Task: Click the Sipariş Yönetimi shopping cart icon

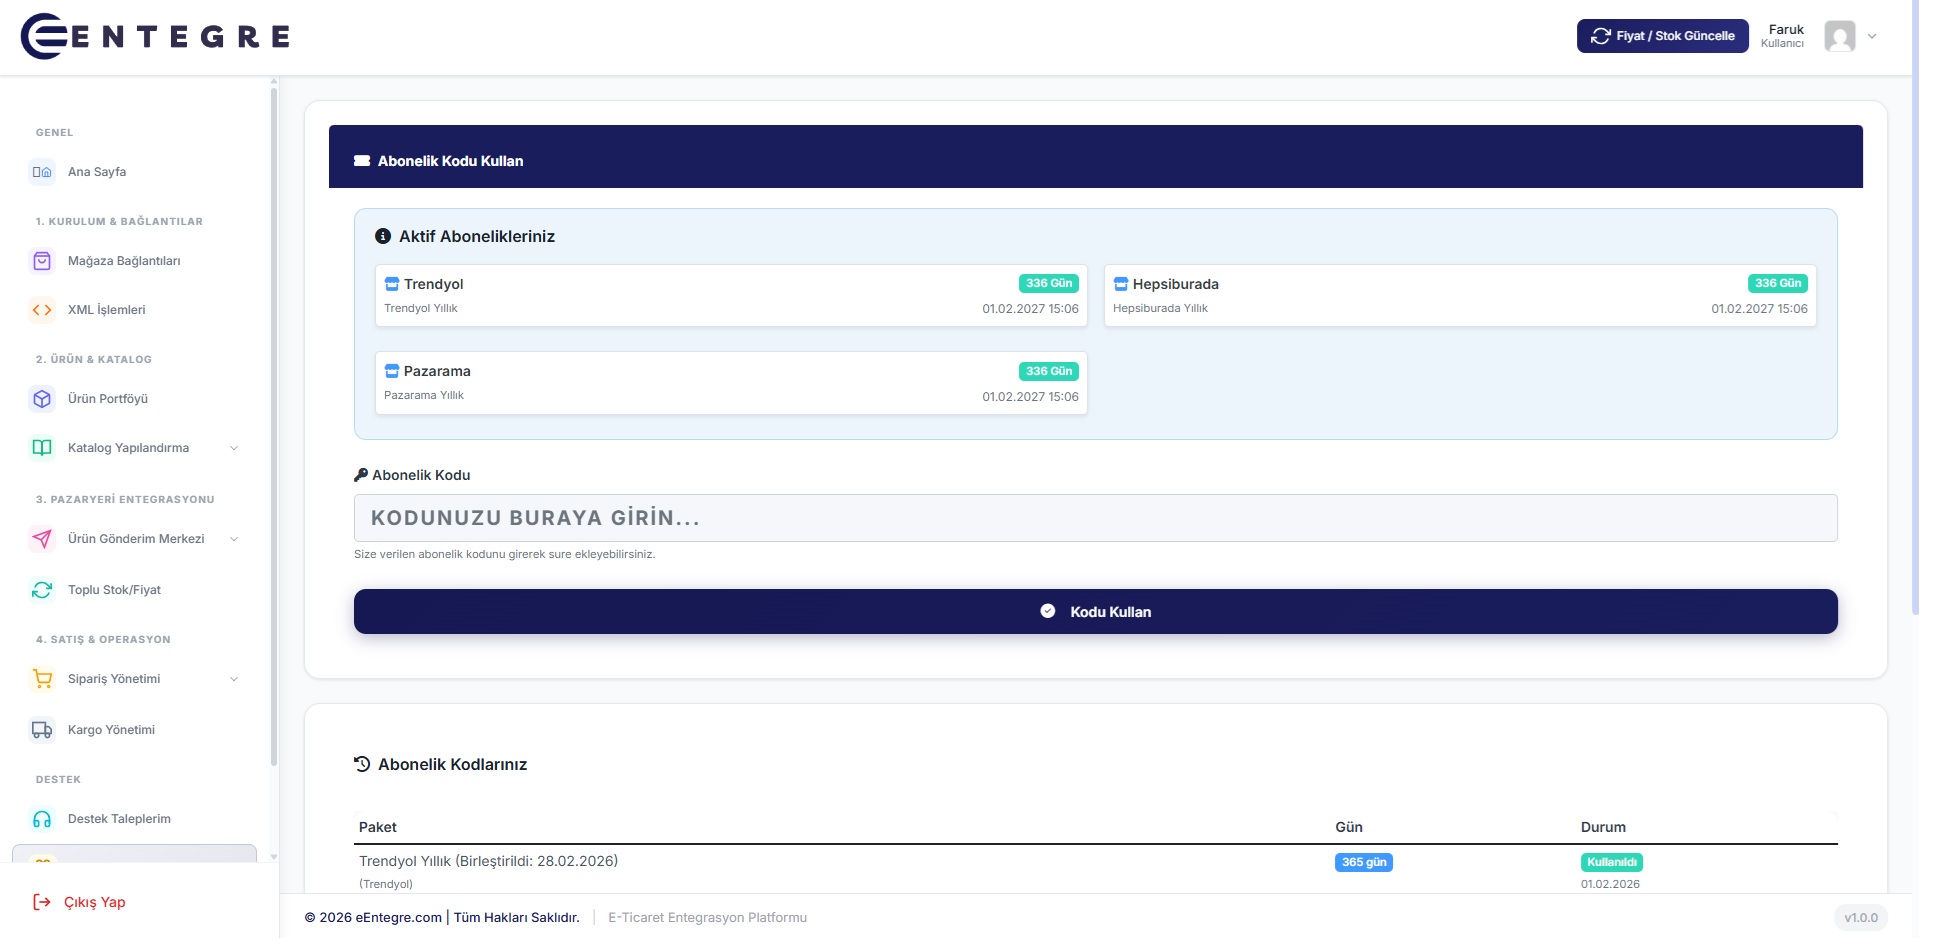Action: click(42, 679)
